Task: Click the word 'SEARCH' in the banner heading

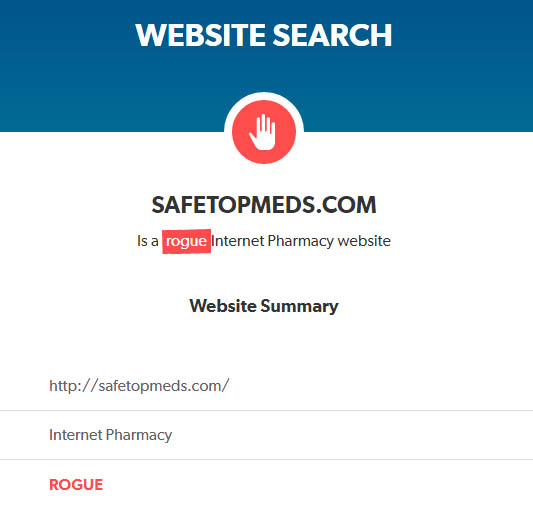Action: coord(332,35)
